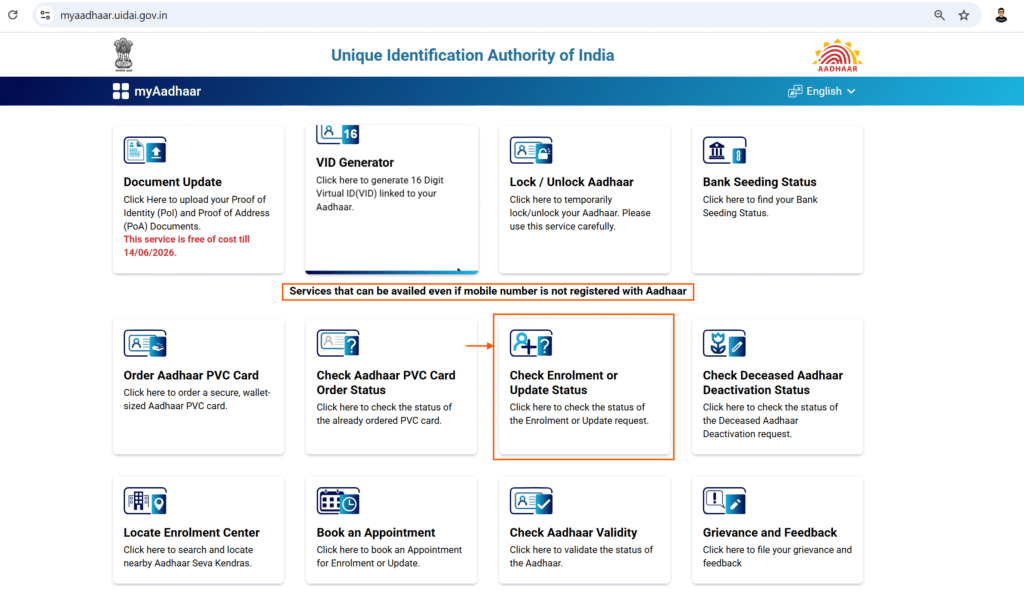
Task: Reload the page using browser refresh
Action: click(13, 15)
